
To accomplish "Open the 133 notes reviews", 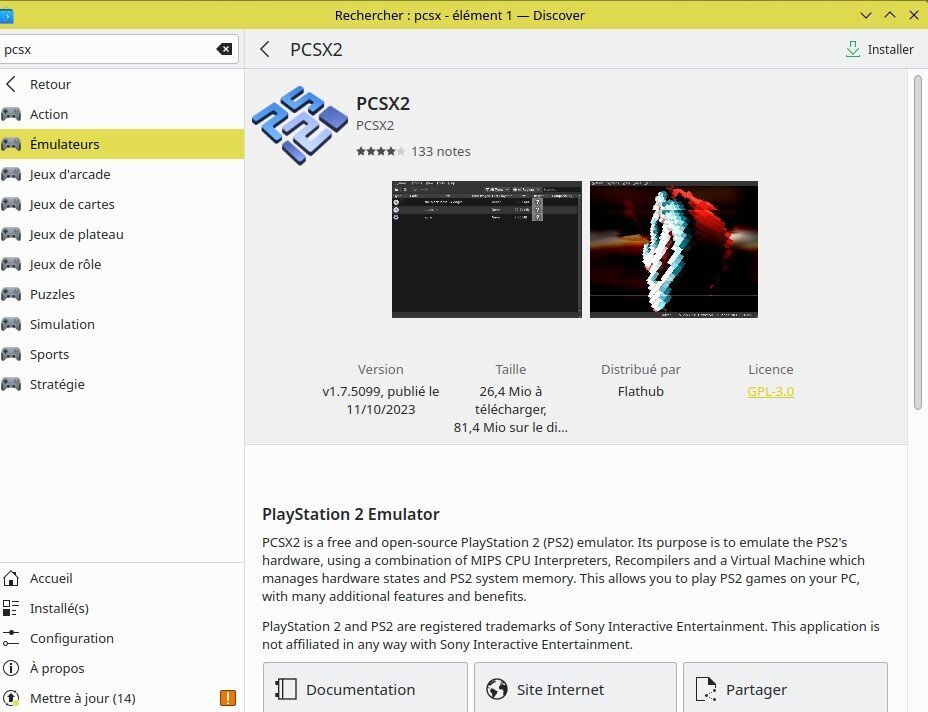I will click(x=441, y=152).
